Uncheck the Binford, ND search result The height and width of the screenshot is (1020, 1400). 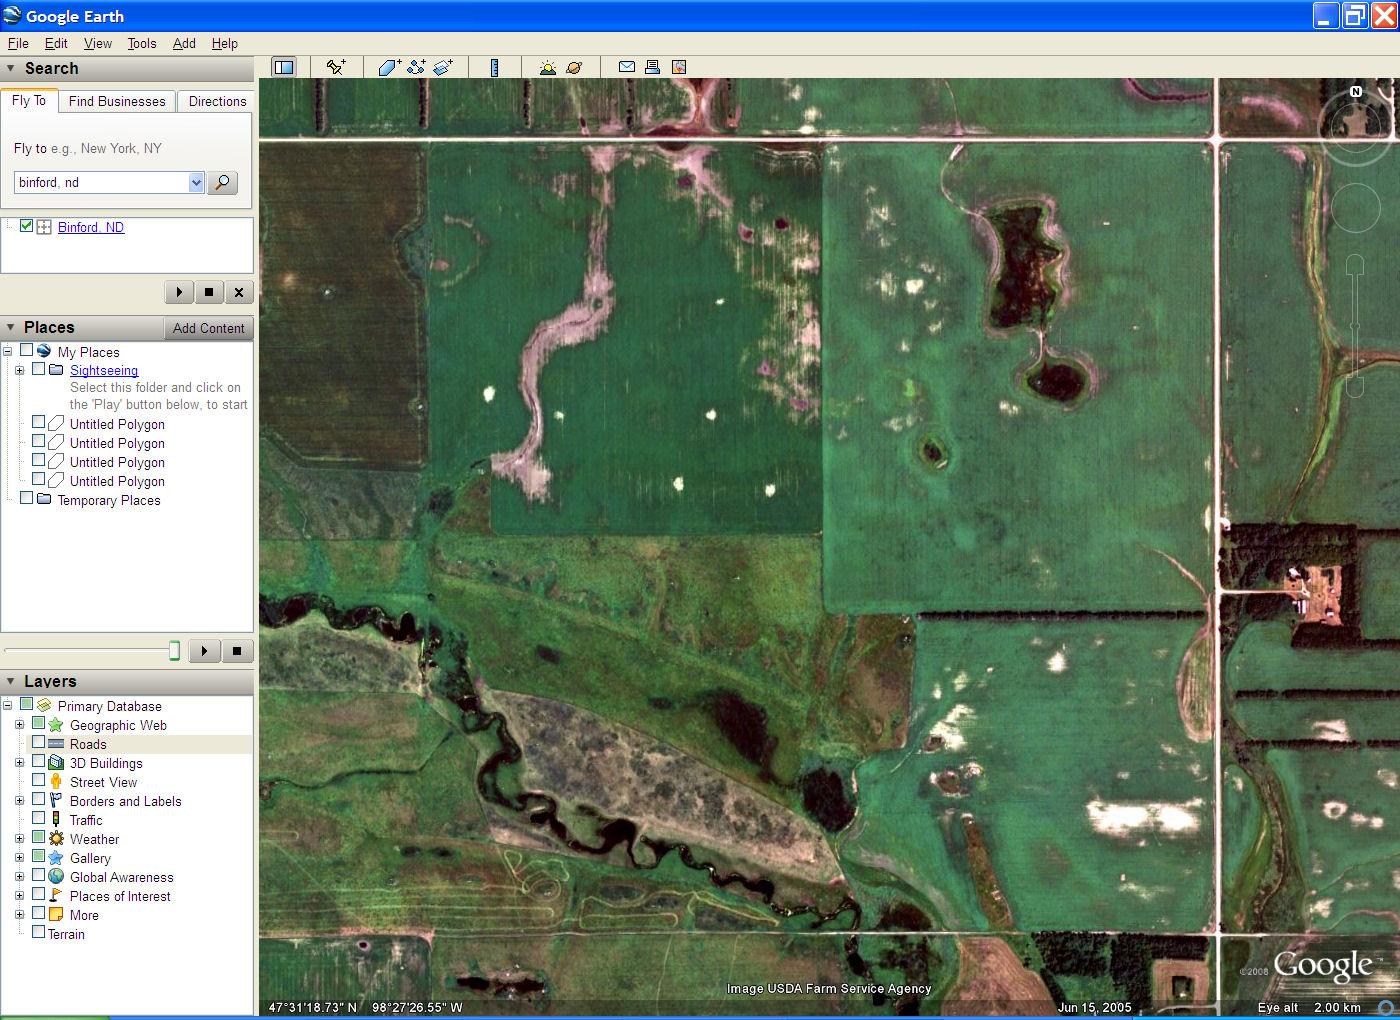click(27, 226)
